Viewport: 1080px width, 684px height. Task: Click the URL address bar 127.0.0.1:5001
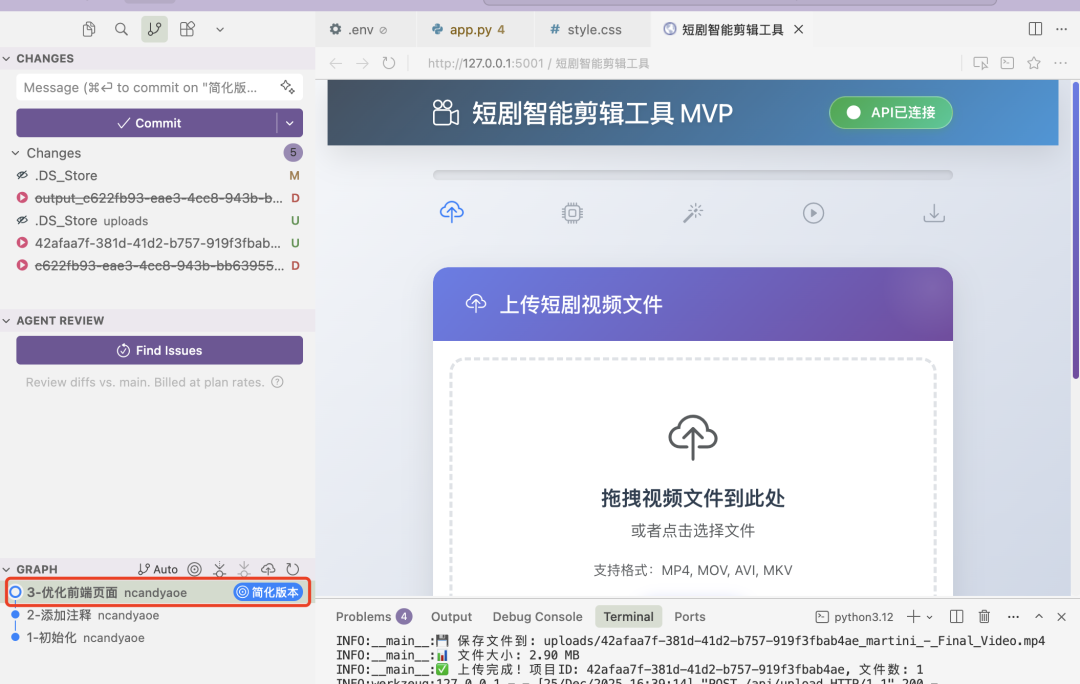539,63
